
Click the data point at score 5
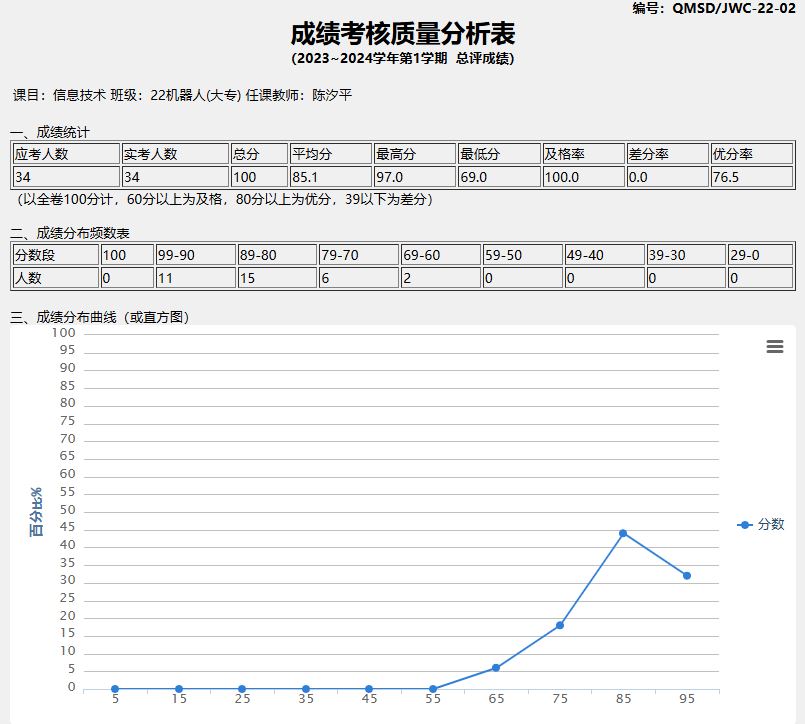(115, 689)
